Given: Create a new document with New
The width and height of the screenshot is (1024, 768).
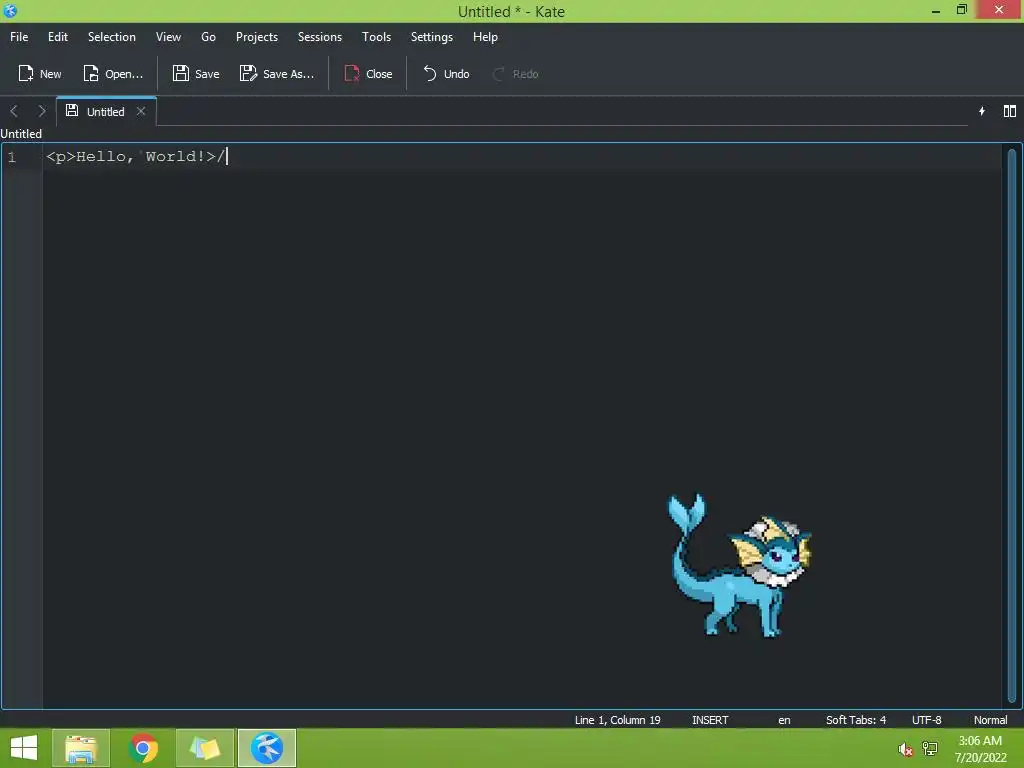Looking at the screenshot, I should coord(40,74).
